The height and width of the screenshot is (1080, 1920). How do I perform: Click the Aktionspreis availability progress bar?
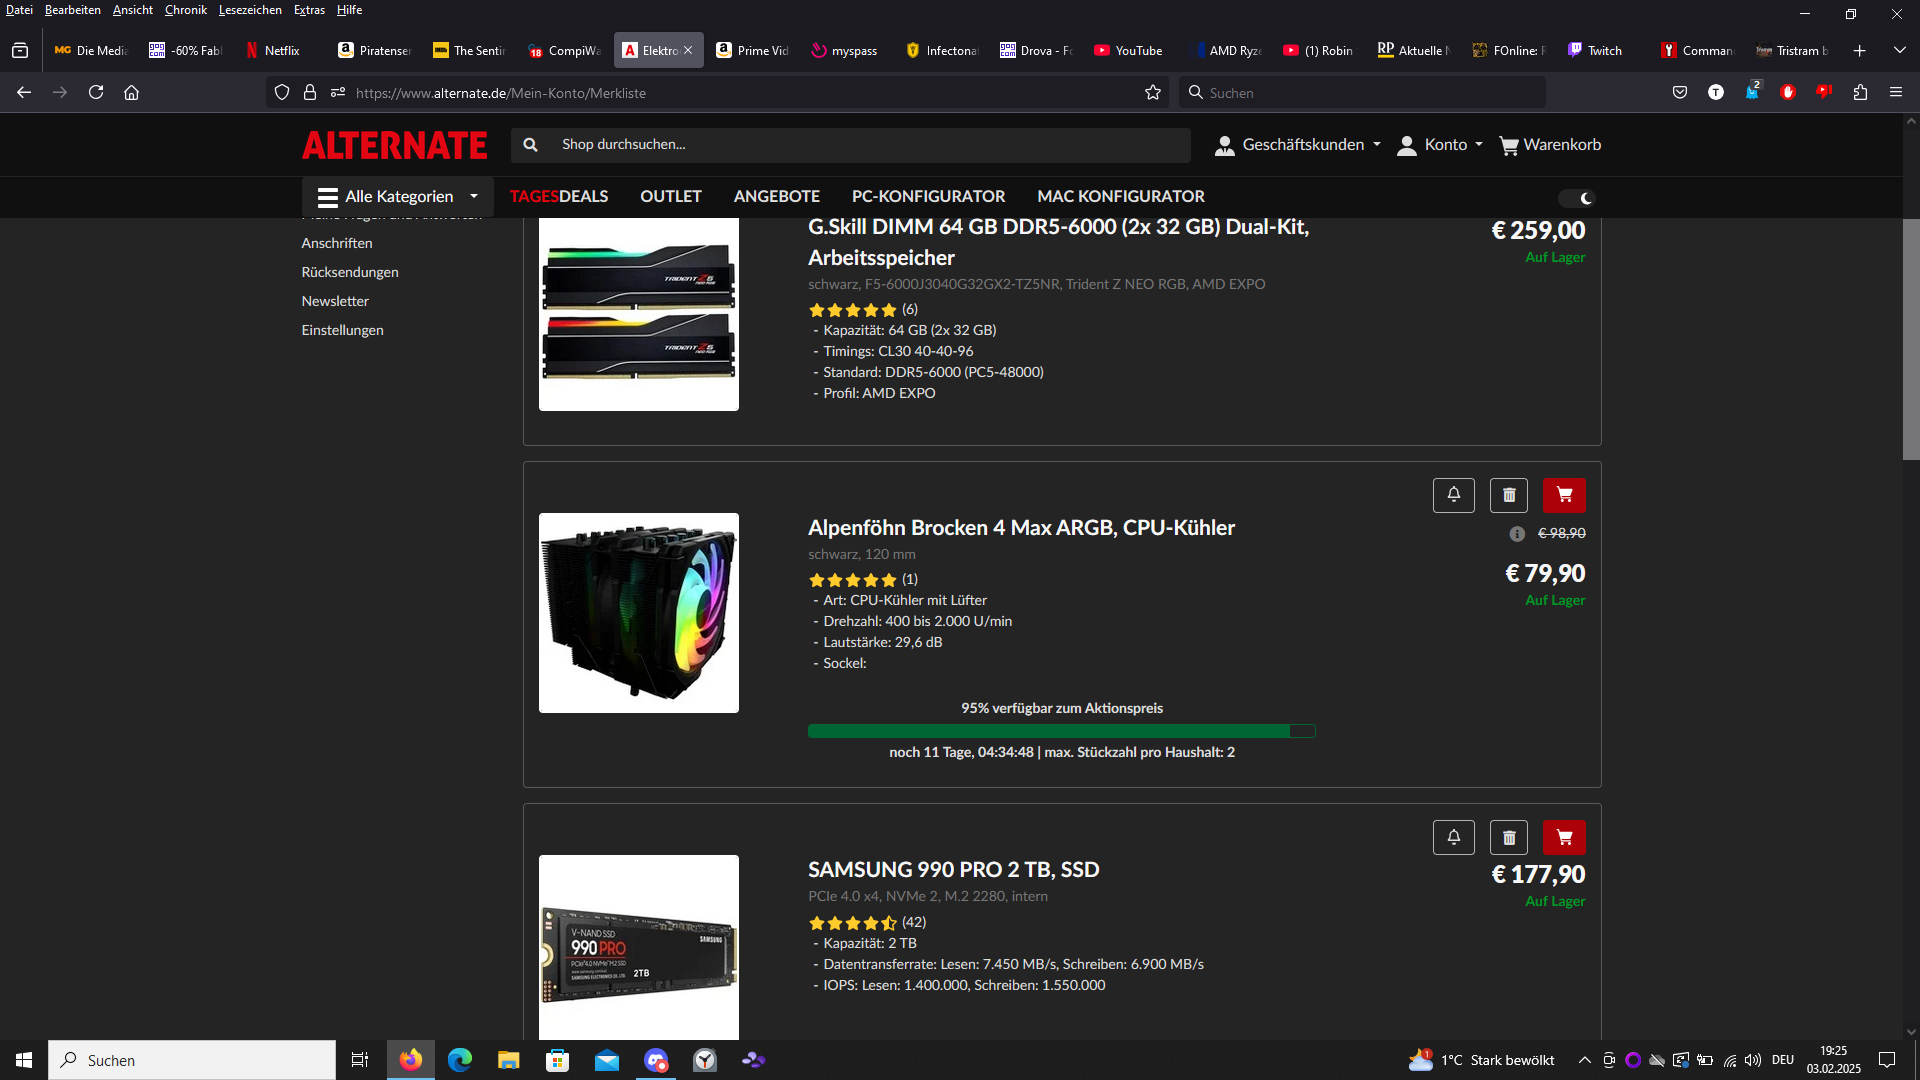point(1061,731)
